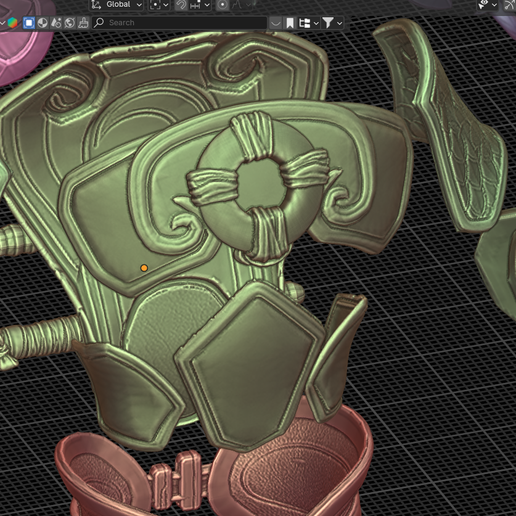
Task: Open the selectability and visibility eye menu
Action: (x=488, y=5)
